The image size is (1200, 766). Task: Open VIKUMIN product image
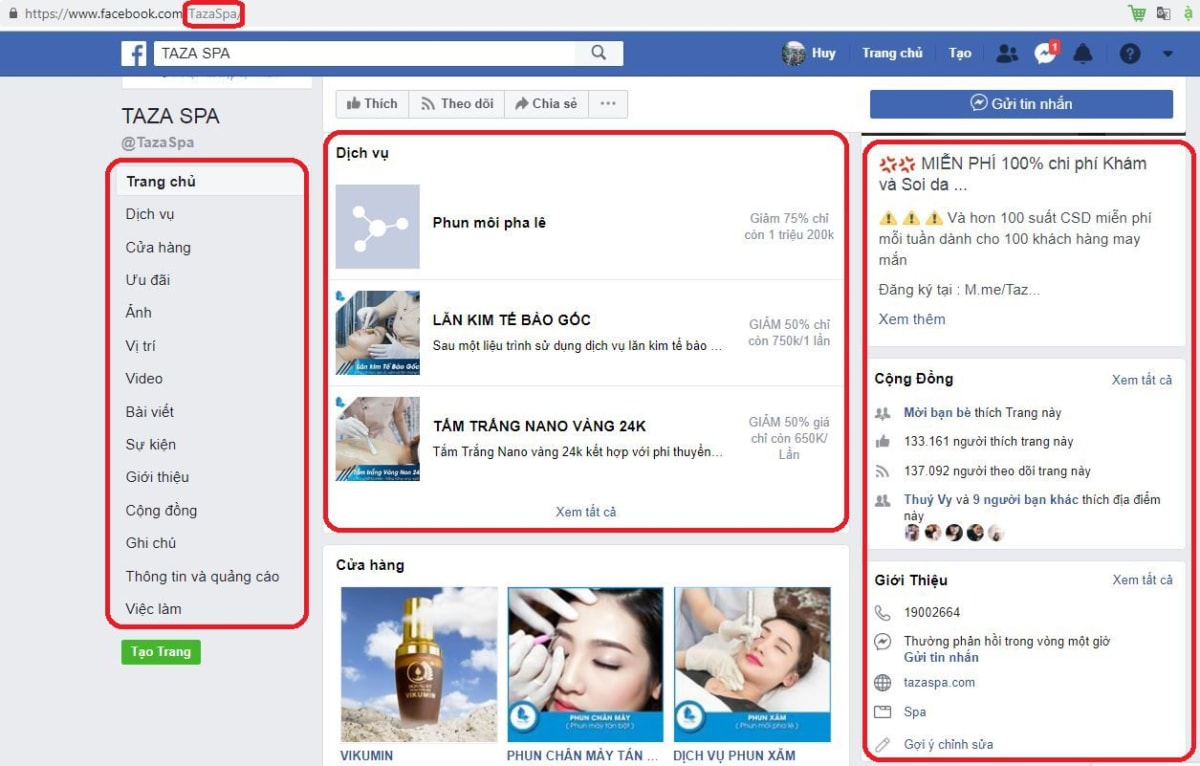pos(419,664)
